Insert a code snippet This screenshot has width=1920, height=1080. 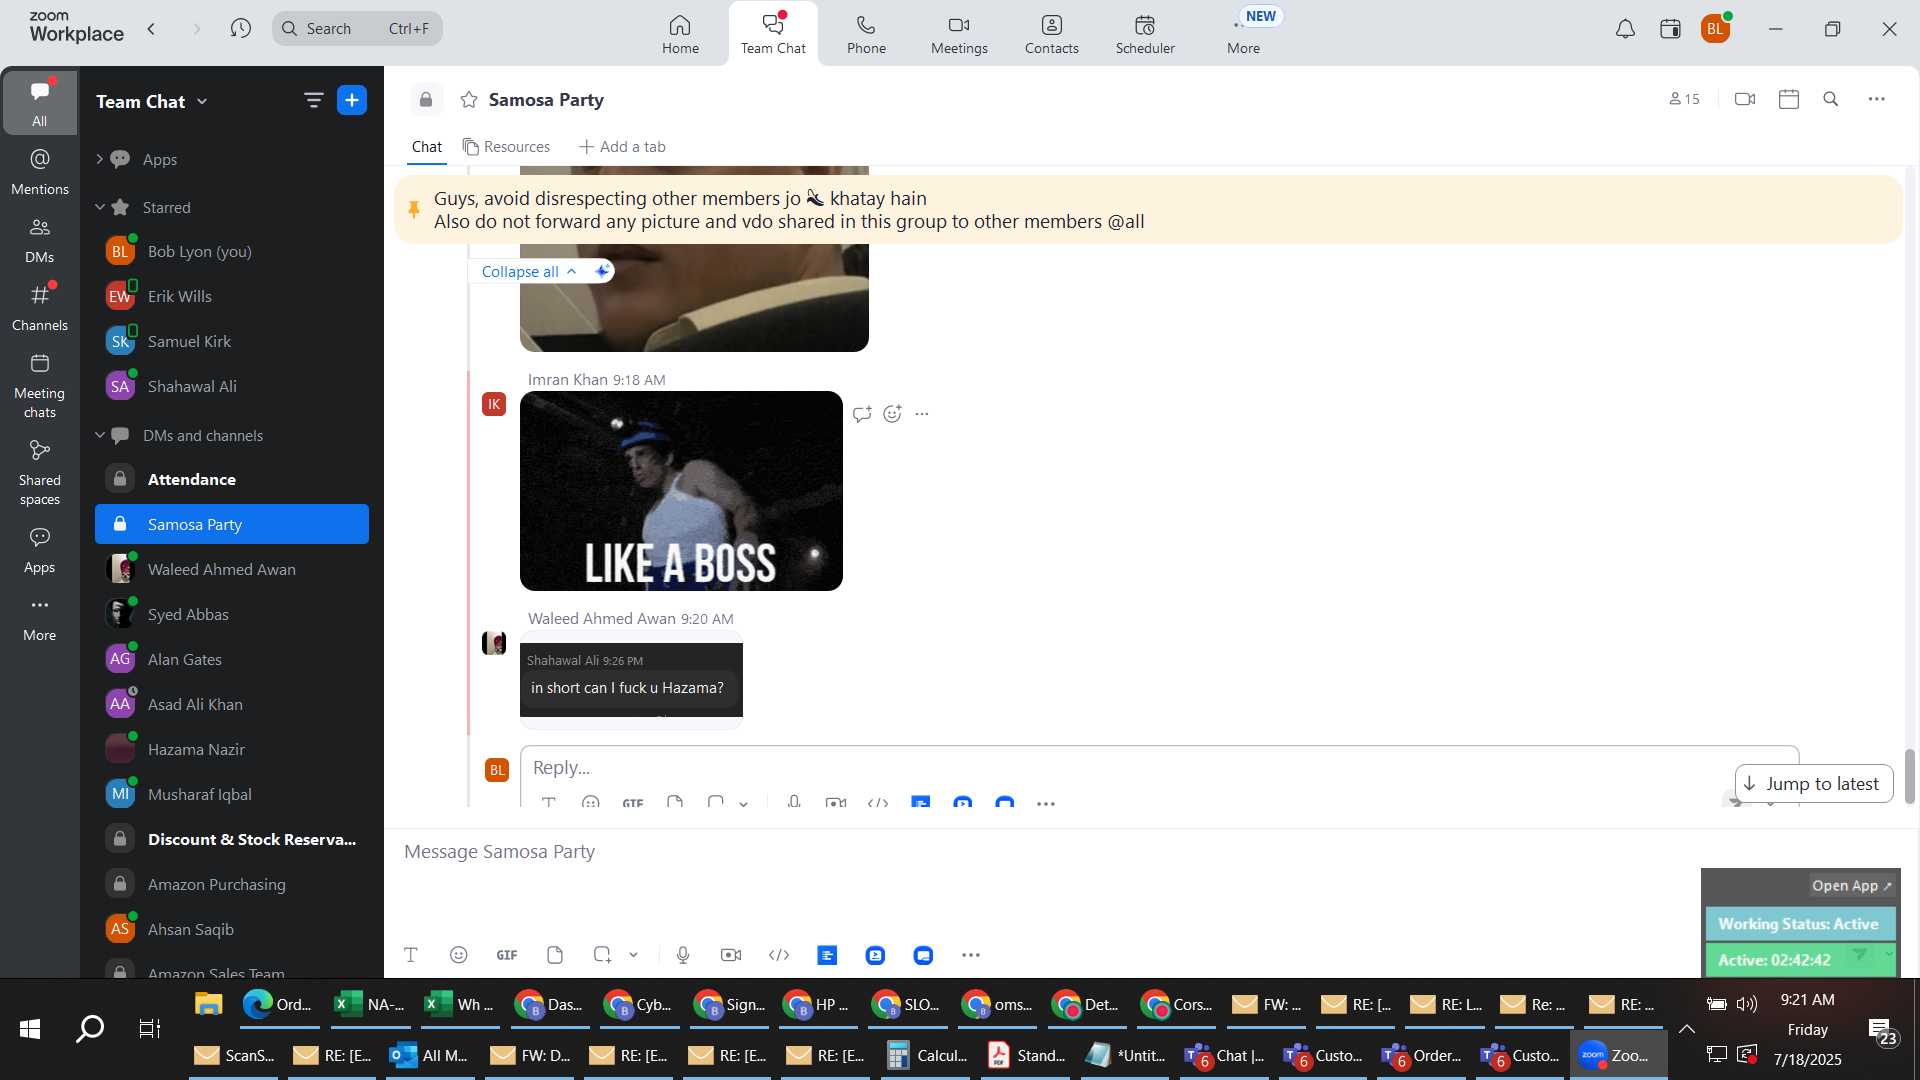(779, 955)
